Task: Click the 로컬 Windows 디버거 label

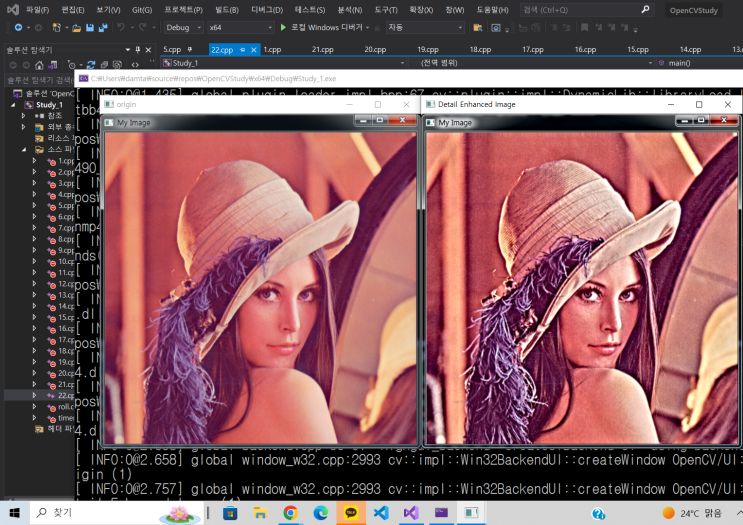Action: (326, 27)
